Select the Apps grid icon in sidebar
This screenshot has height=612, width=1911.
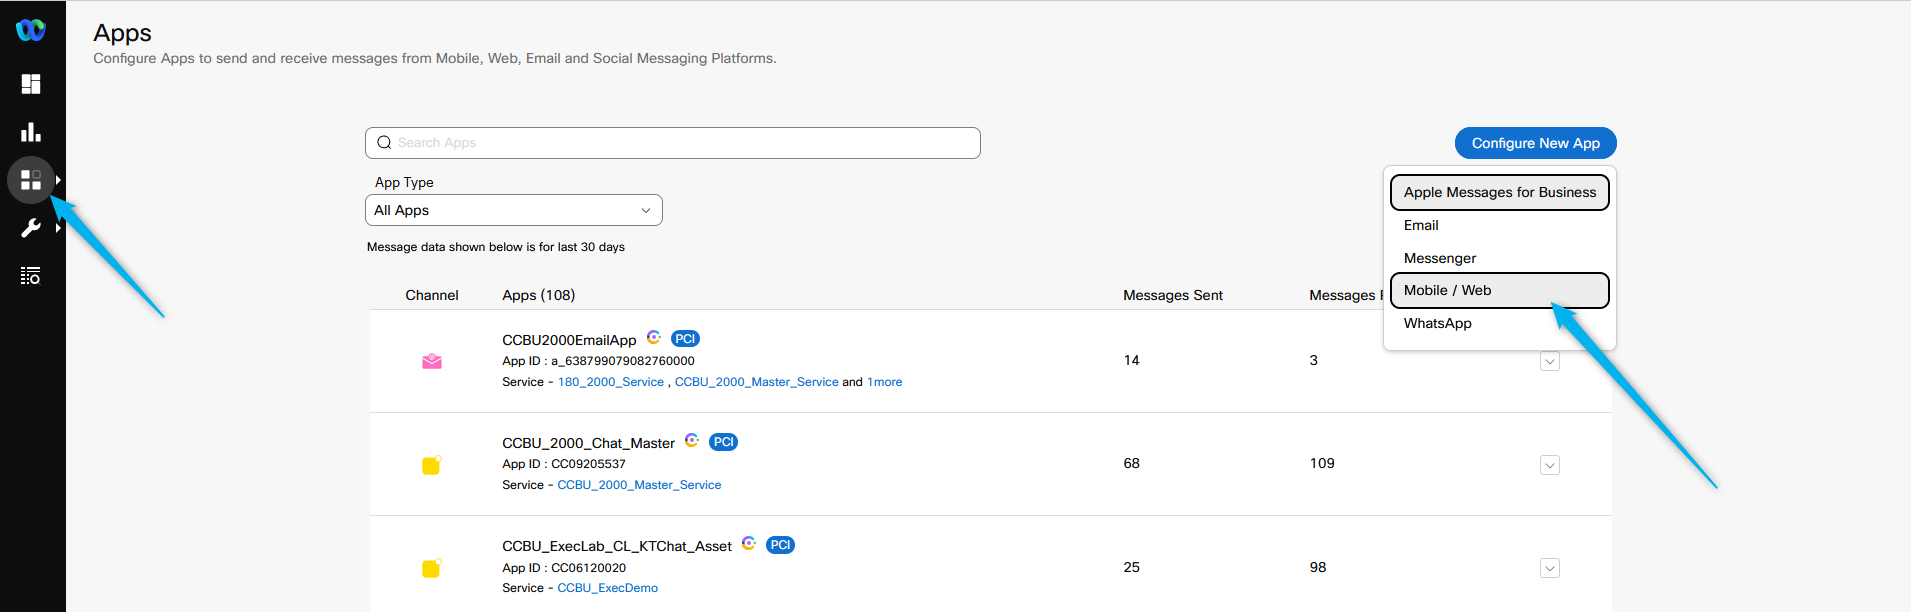[x=31, y=180]
